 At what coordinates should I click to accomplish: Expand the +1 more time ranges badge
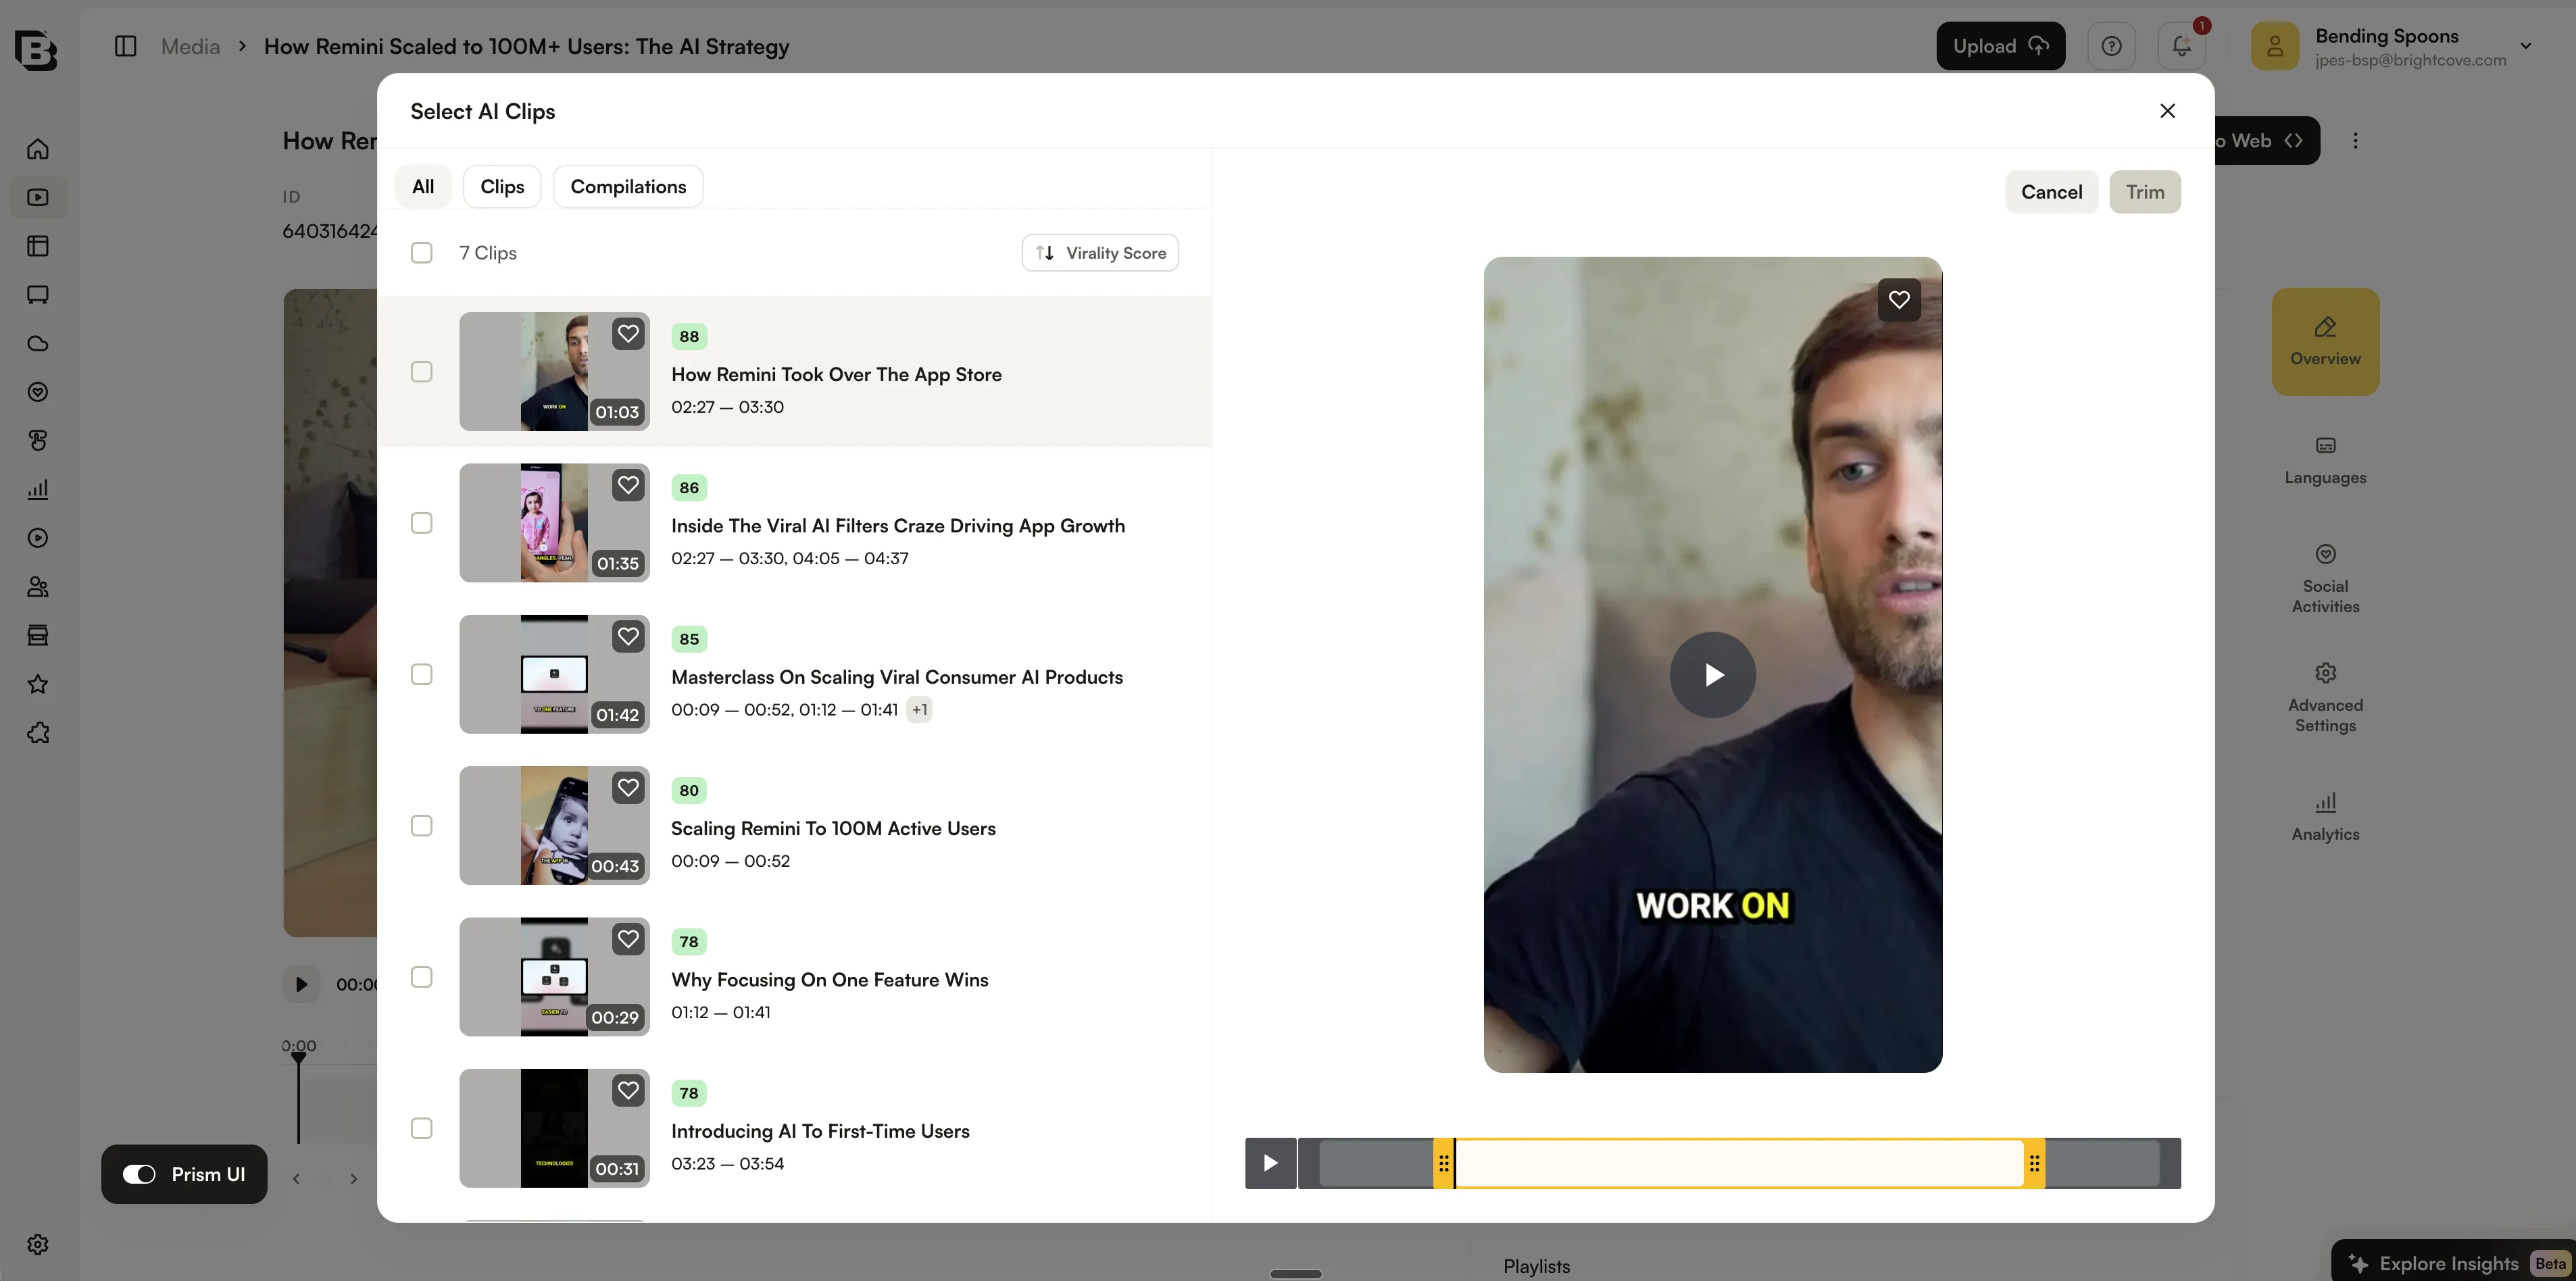coord(919,710)
